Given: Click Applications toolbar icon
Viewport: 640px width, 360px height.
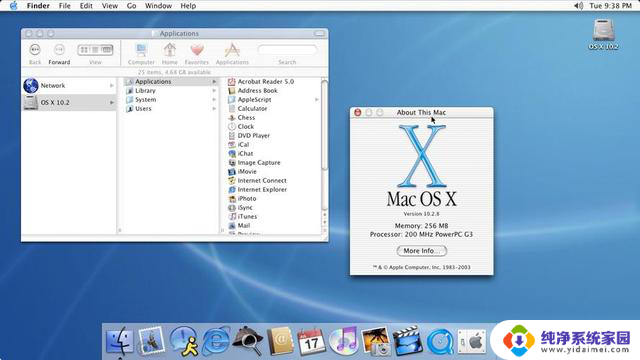Looking at the screenshot, I should 232,51.
